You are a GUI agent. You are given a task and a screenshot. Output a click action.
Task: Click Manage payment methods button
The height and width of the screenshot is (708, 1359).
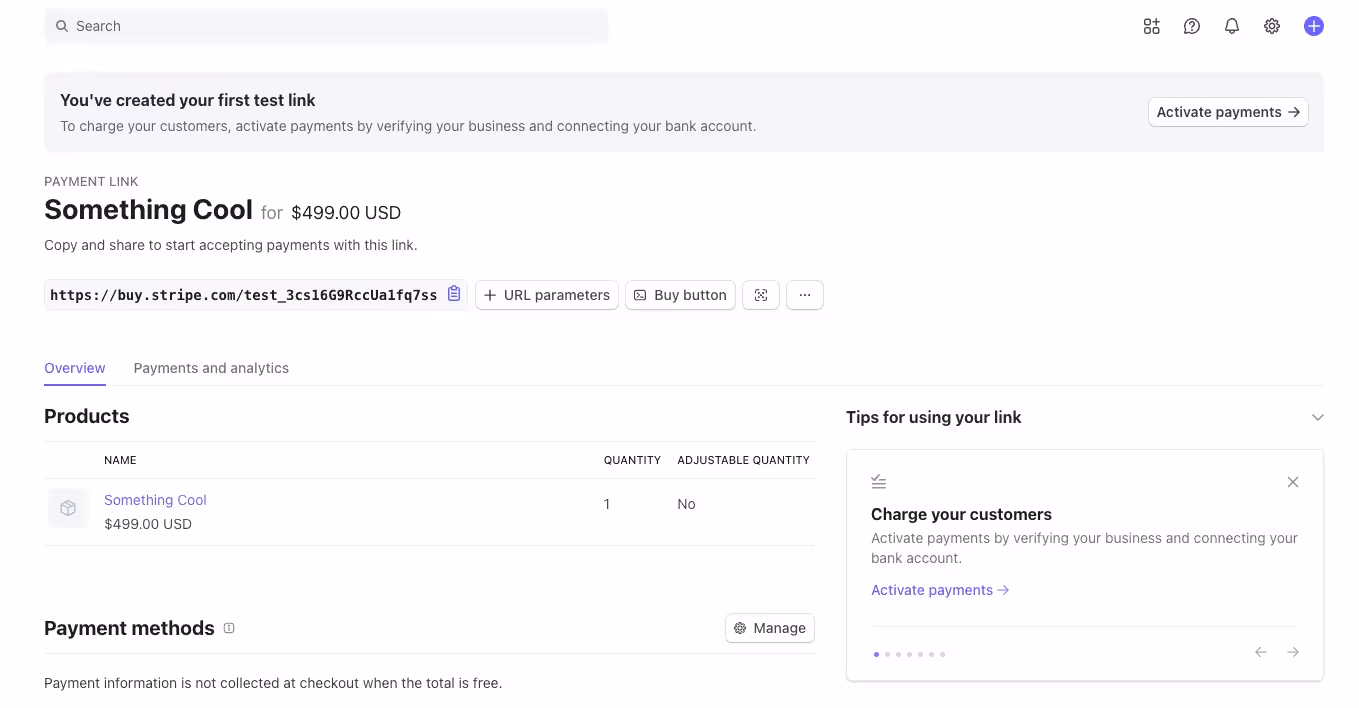(769, 628)
